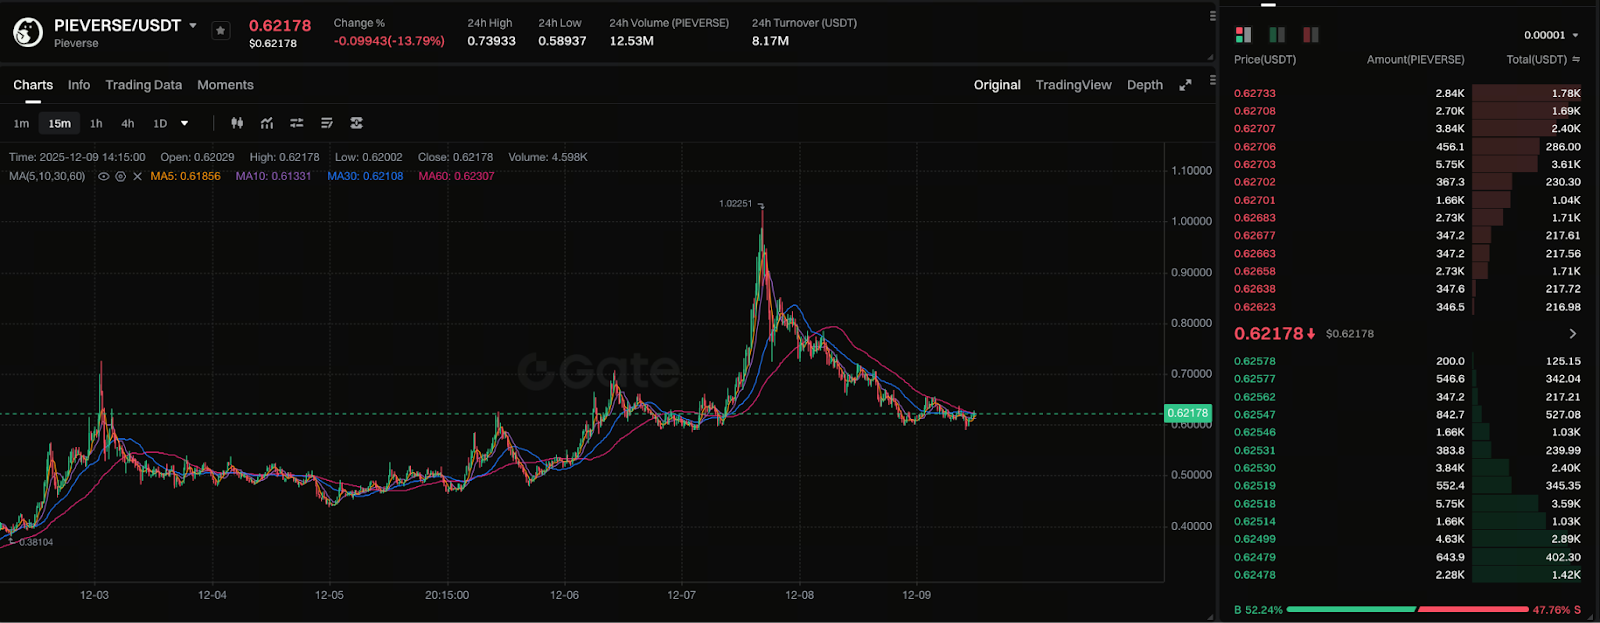This screenshot has height=623, width=1600.
Task: Expand chart to fullscreen
Action: tap(1185, 85)
